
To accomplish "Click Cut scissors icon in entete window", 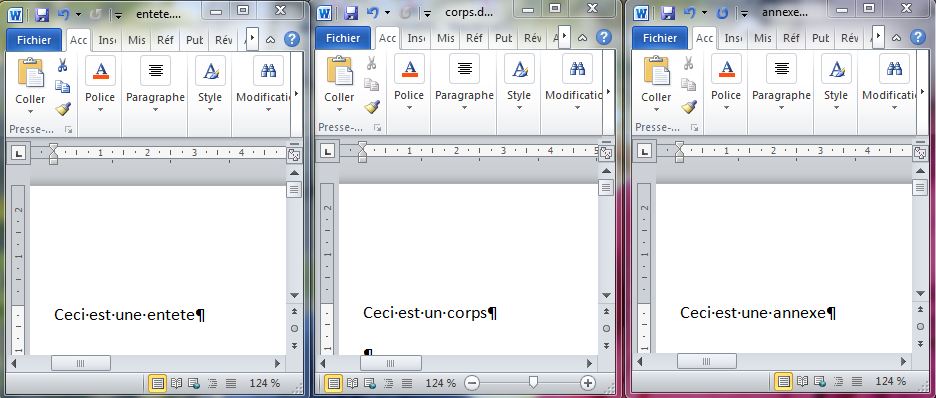I will pos(63,66).
